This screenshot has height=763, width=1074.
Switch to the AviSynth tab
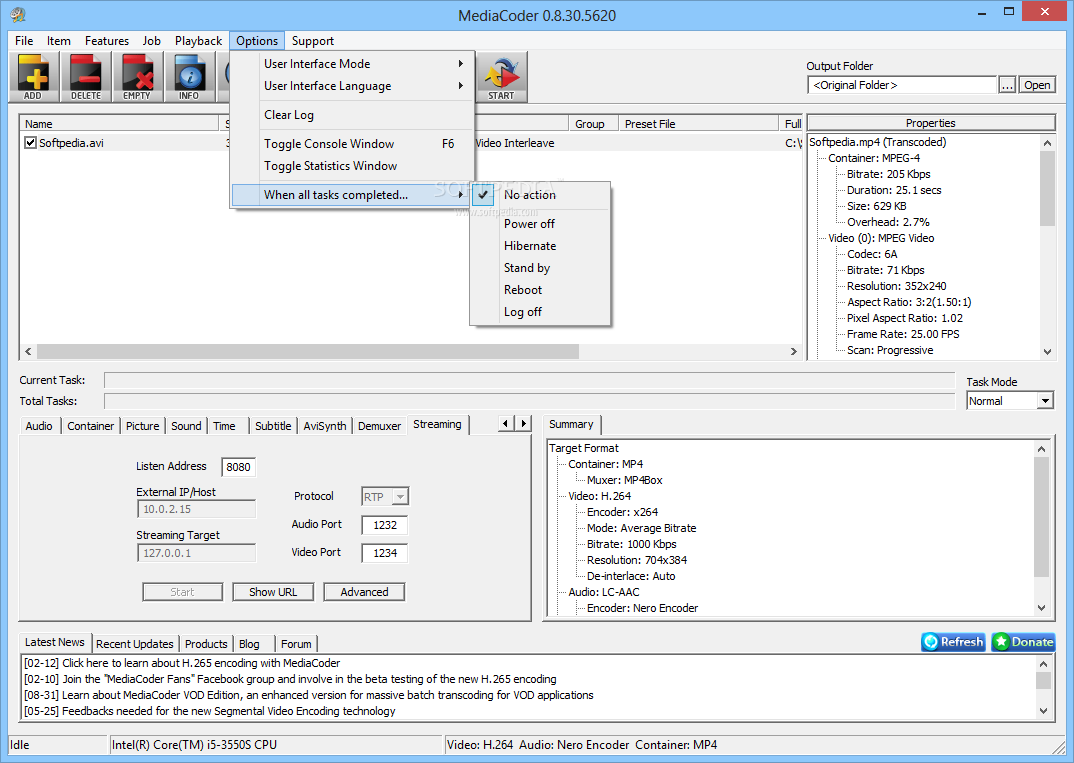click(x=325, y=426)
